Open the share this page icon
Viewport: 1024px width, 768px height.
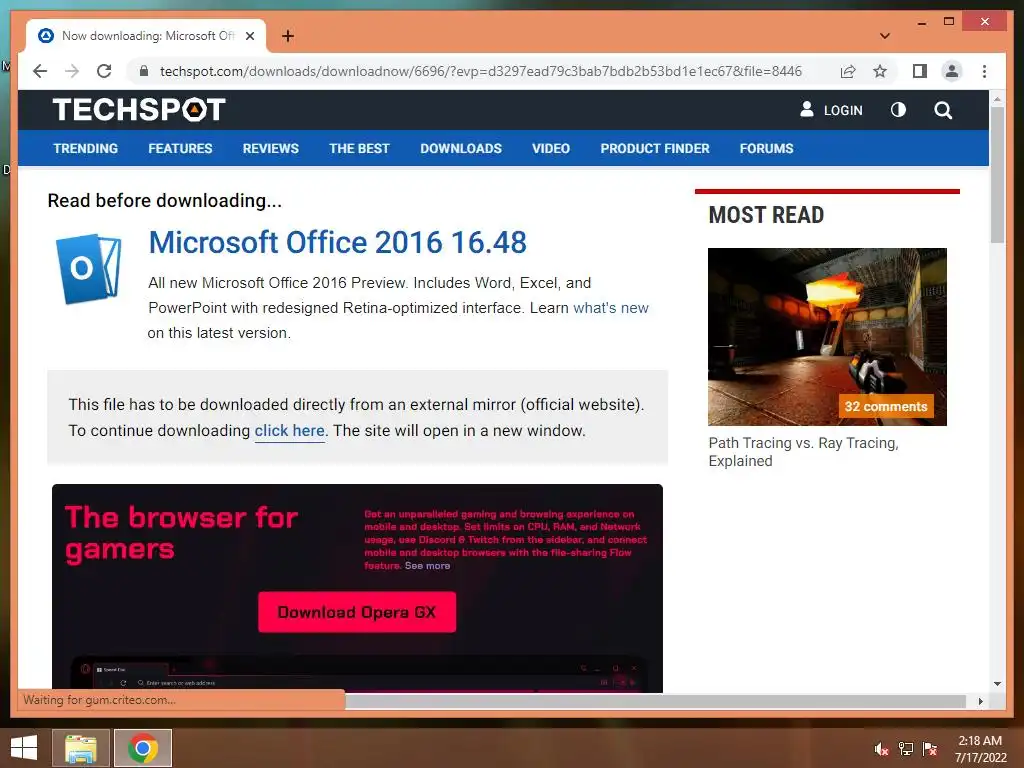pos(848,71)
